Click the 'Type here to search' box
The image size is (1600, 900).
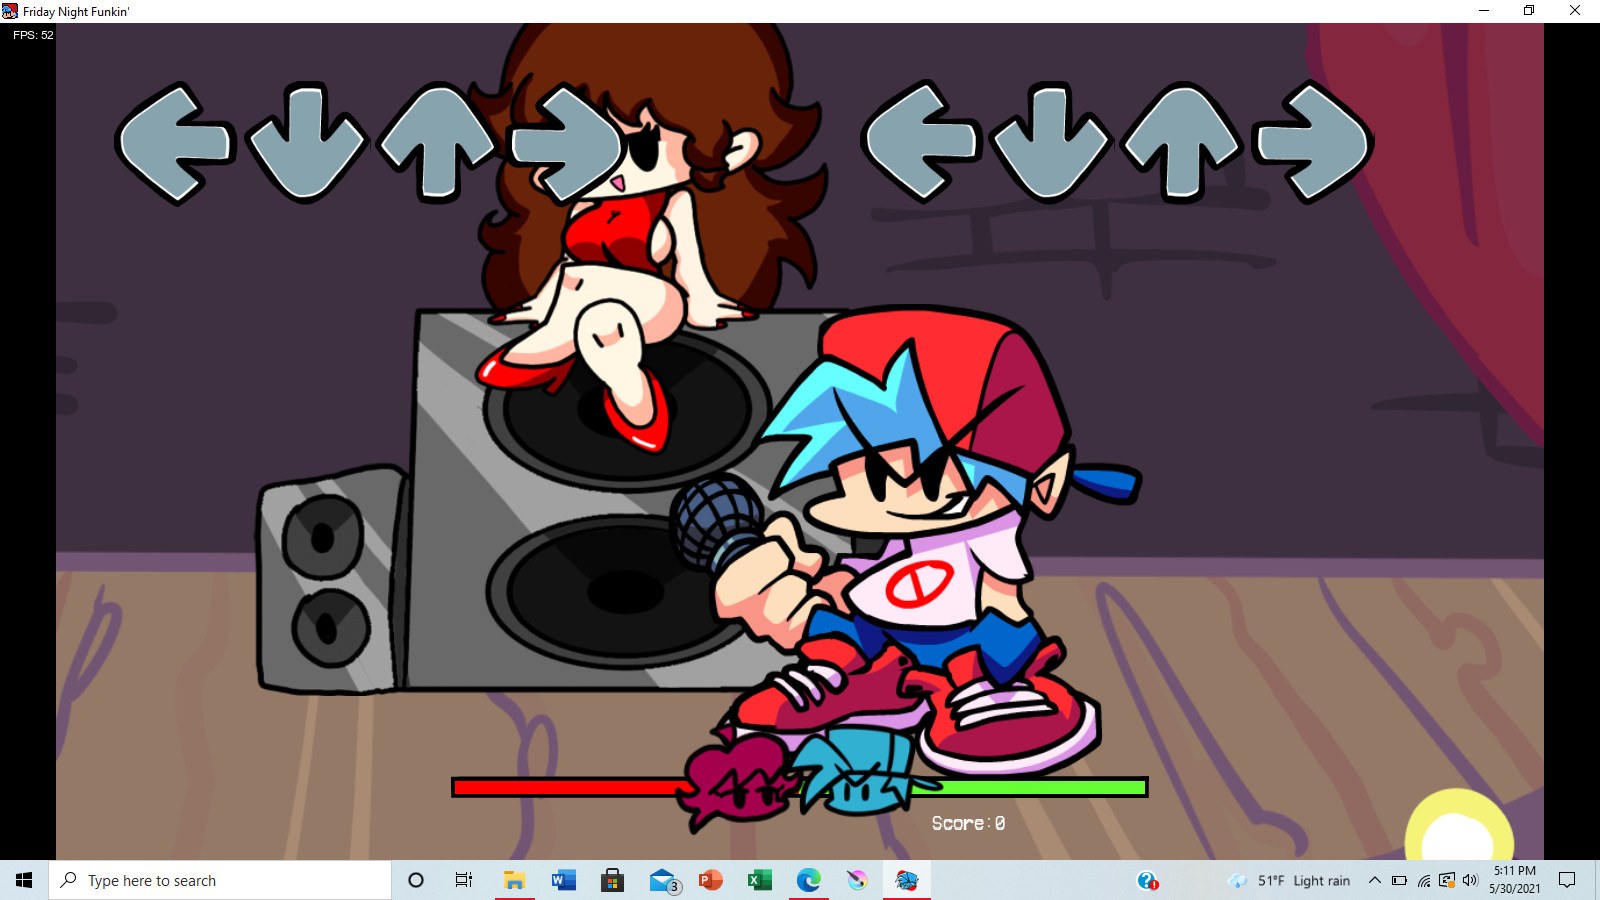[220, 880]
